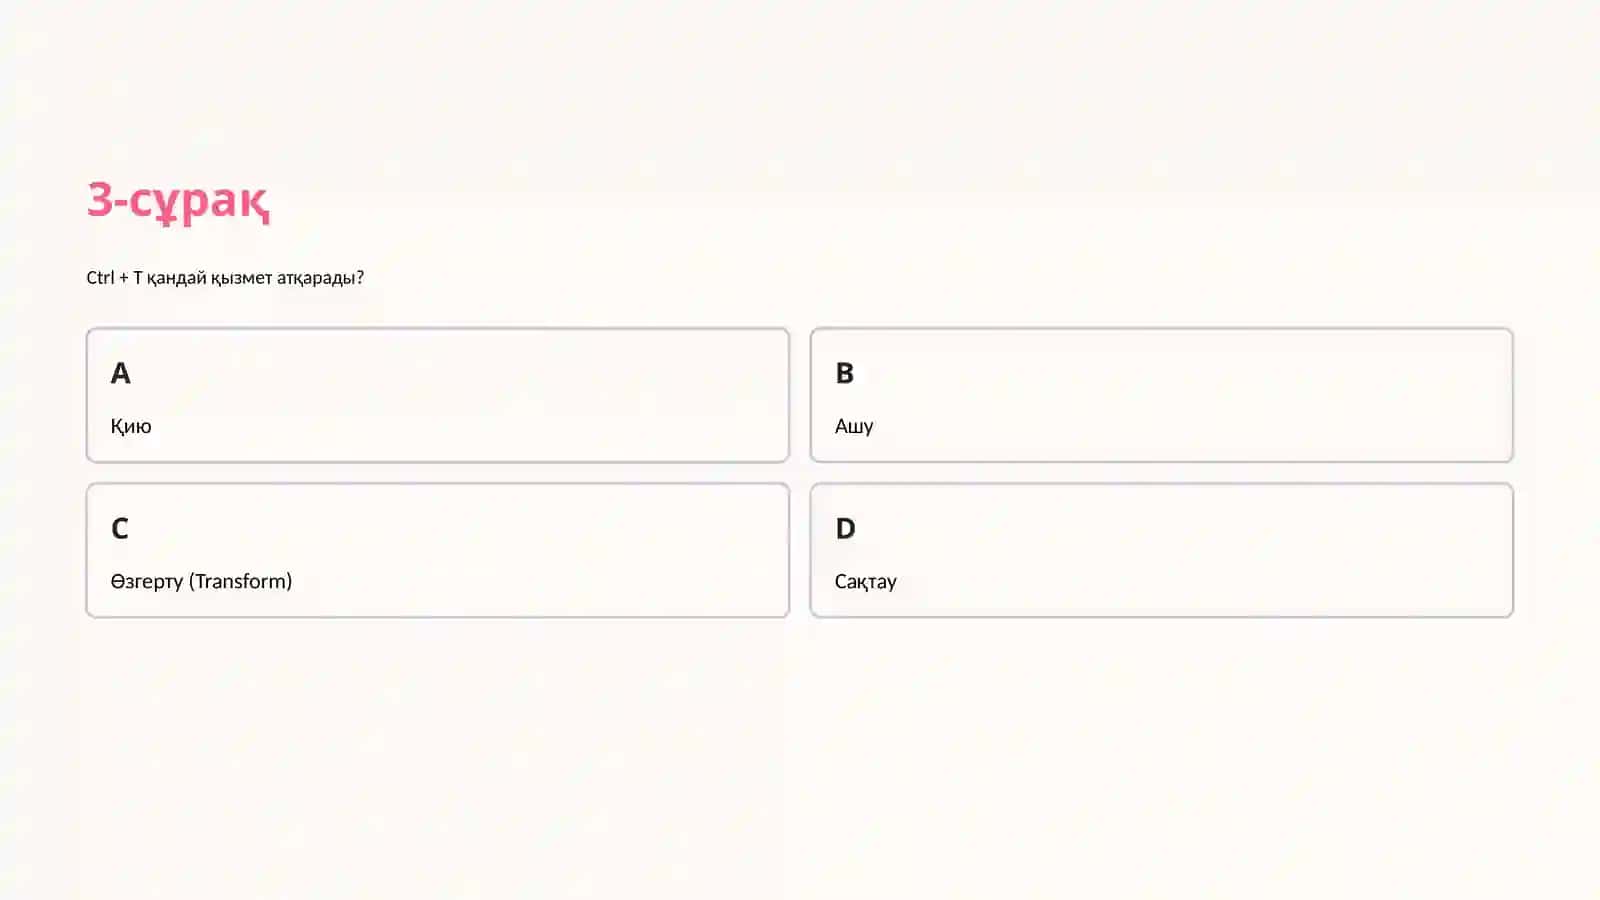This screenshot has width=1600, height=900.
Task: Select answer card A
Action: (438, 395)
